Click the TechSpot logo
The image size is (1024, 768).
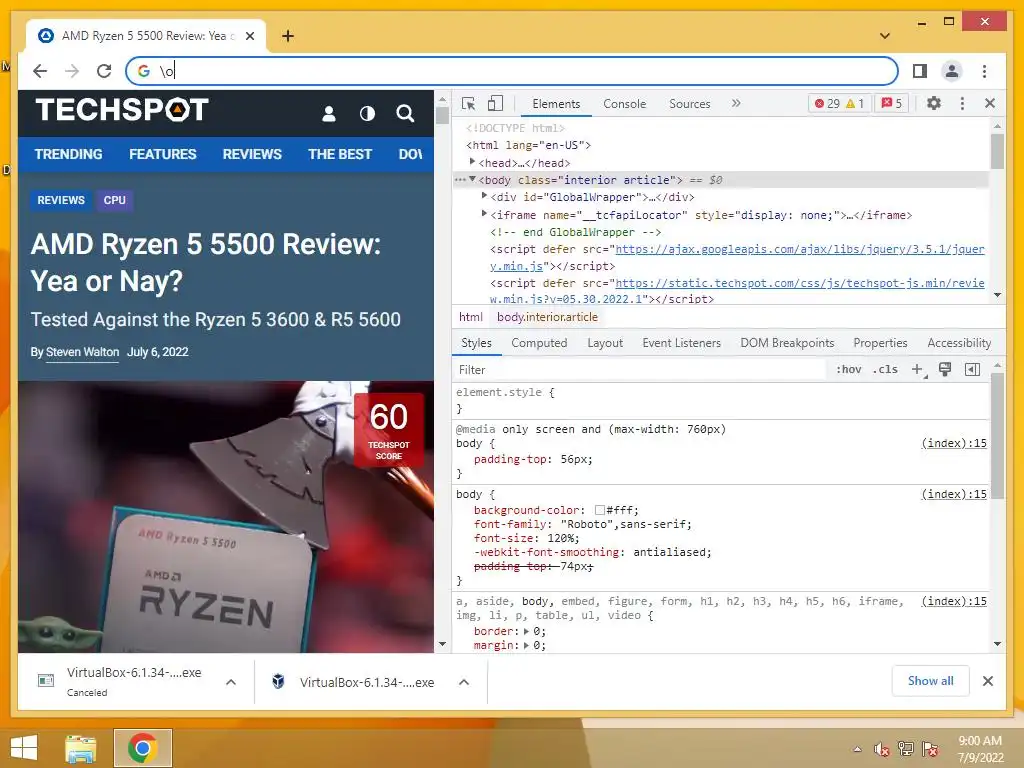(x=122, y=110)
